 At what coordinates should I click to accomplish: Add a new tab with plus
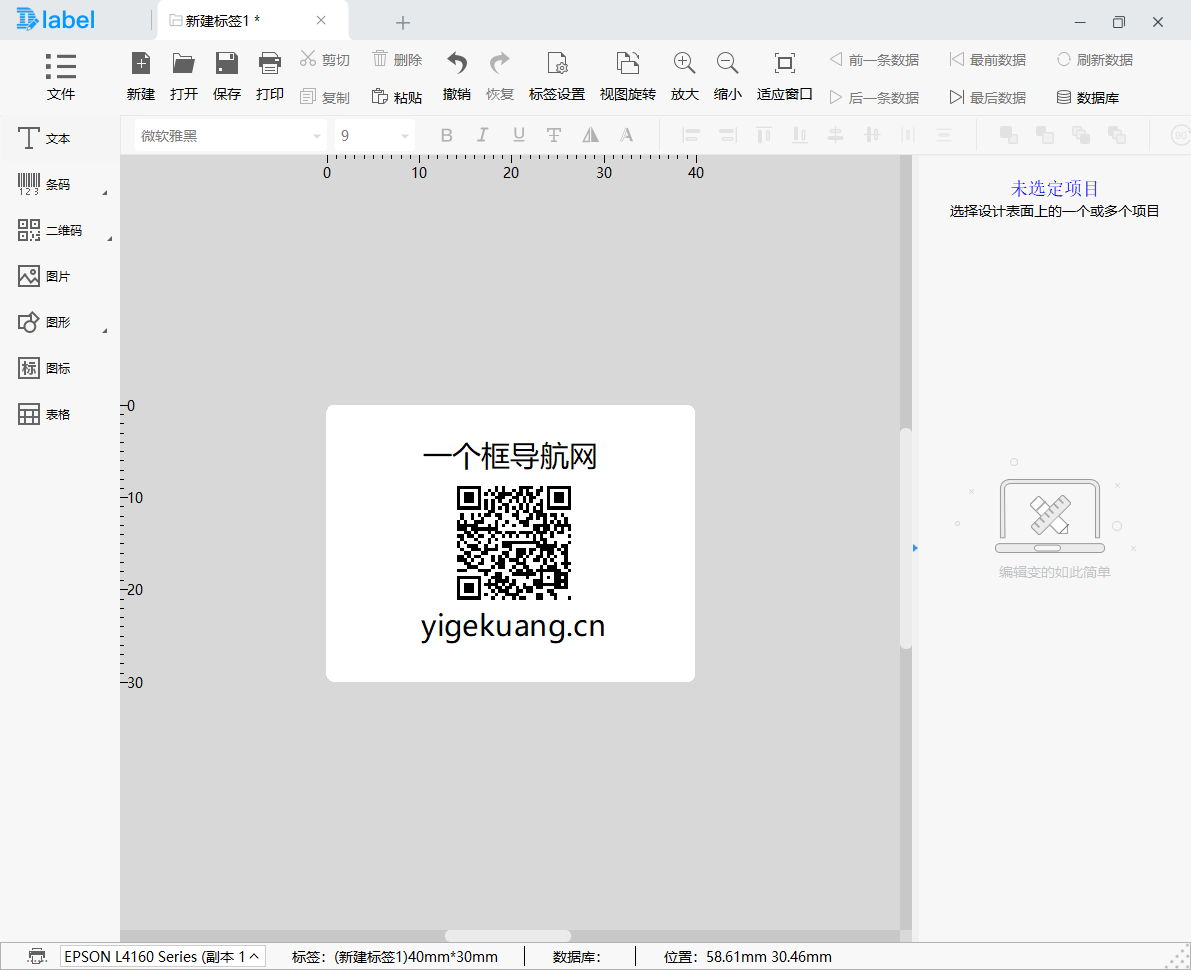click(403, 23)
